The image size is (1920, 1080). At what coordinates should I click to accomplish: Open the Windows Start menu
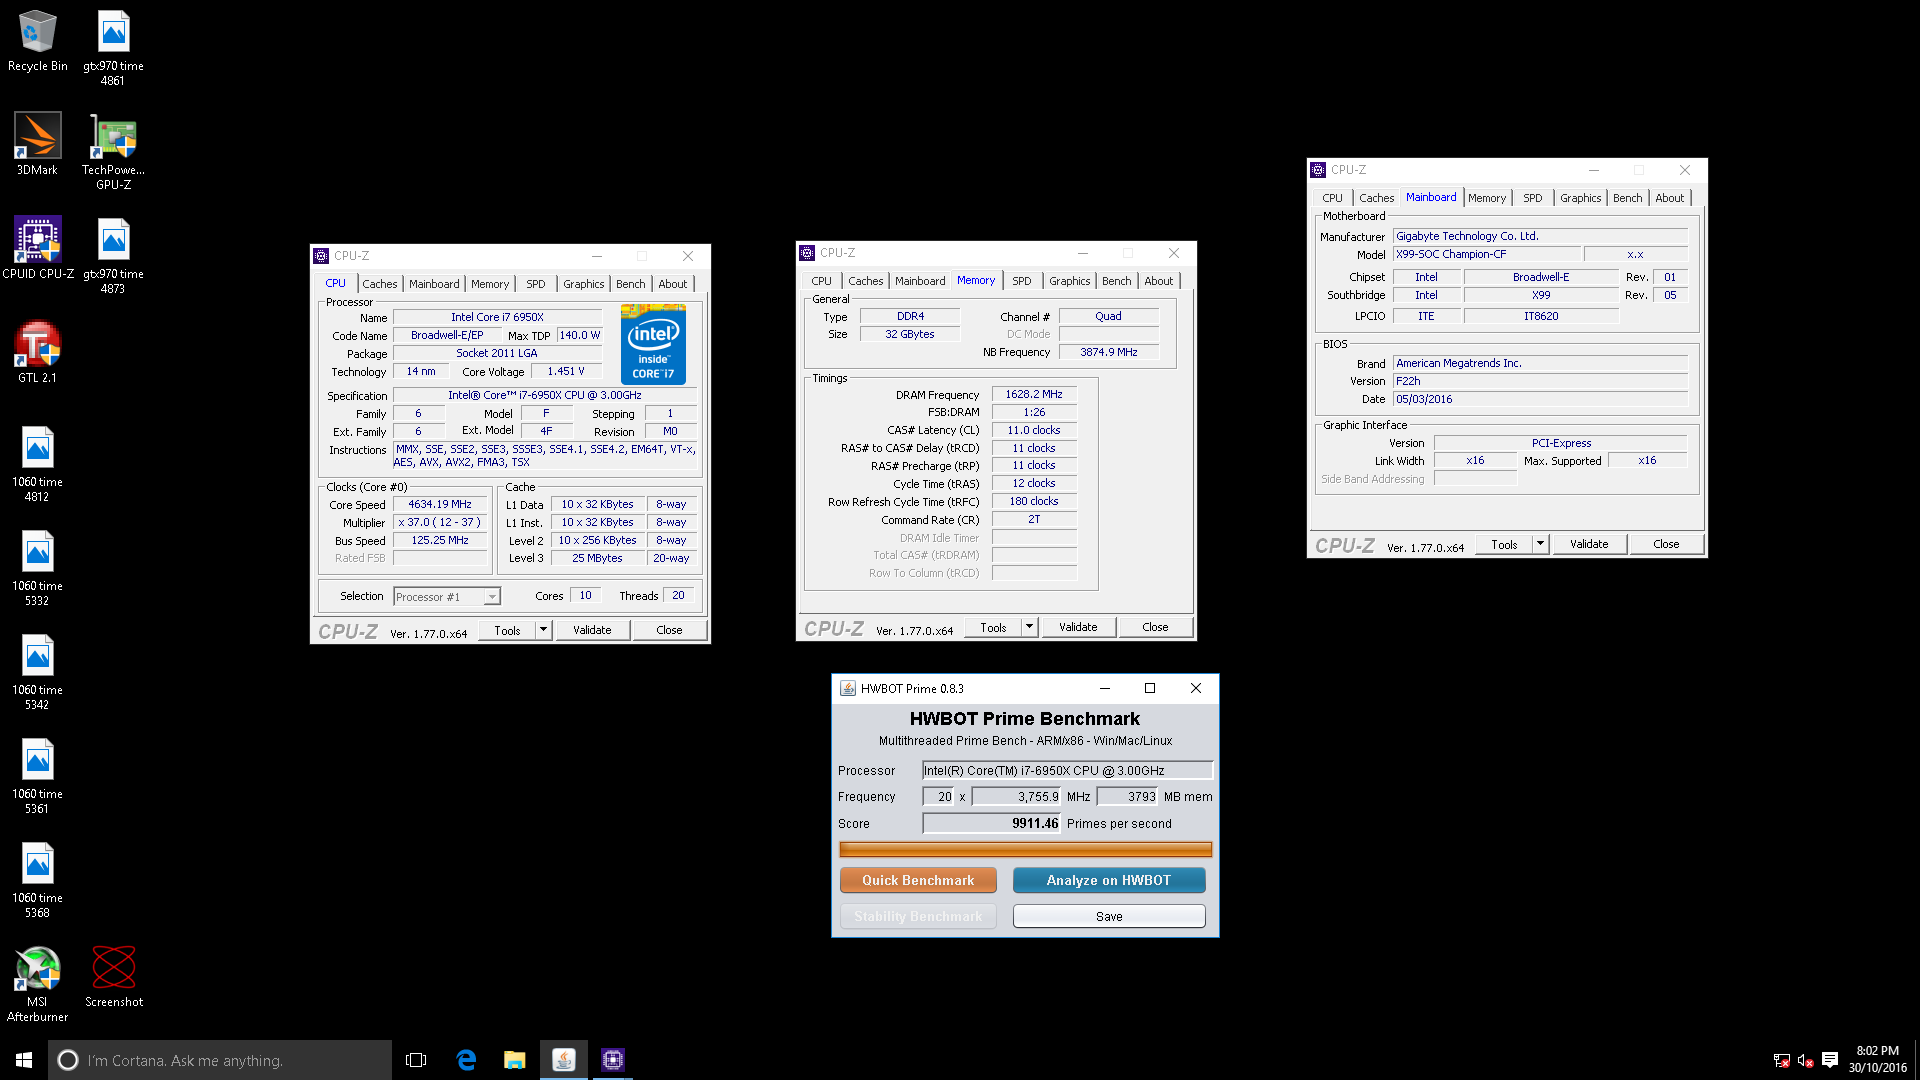click(x=24, y=1060)
